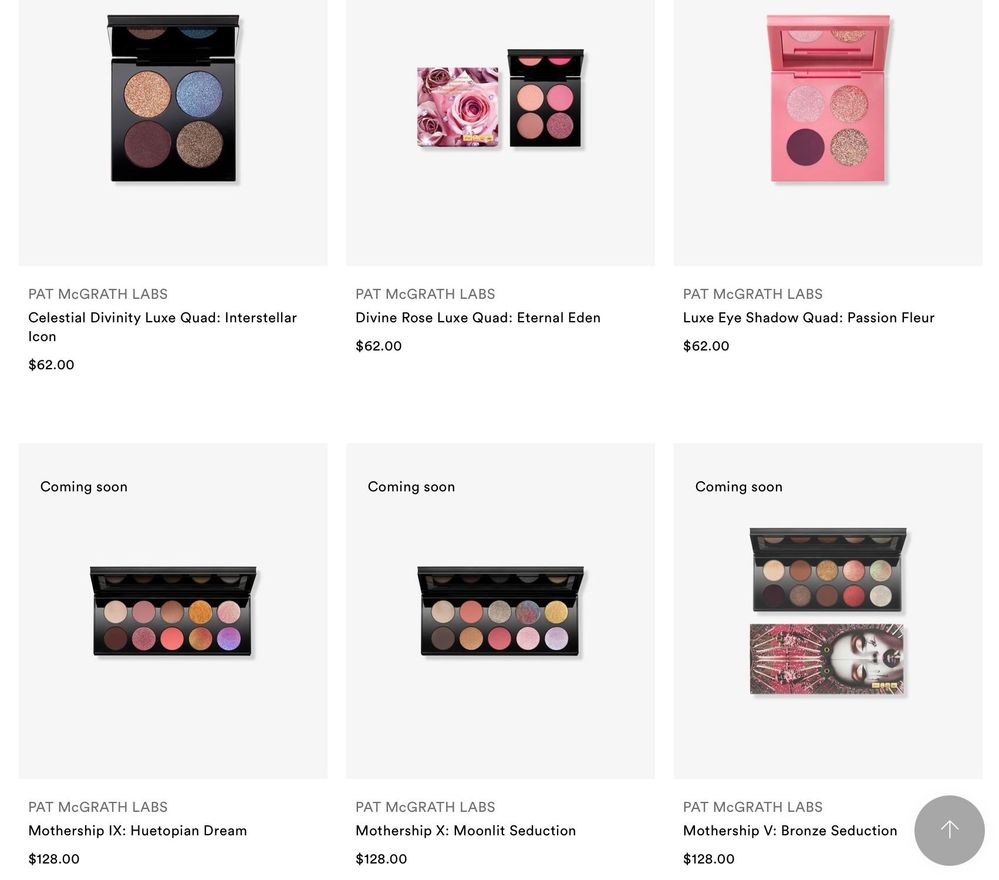Open Divine Rose Luxe Quad: Eternal Eden link
This screenshot has height=880, width=999.
(478, 317)
